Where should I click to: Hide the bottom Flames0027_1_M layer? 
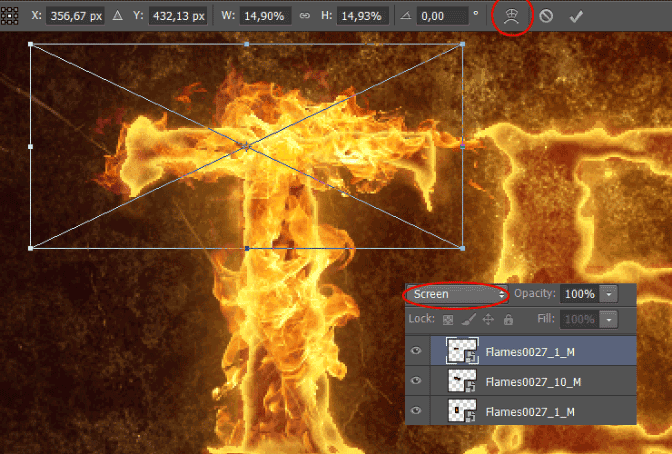(416, 411)
